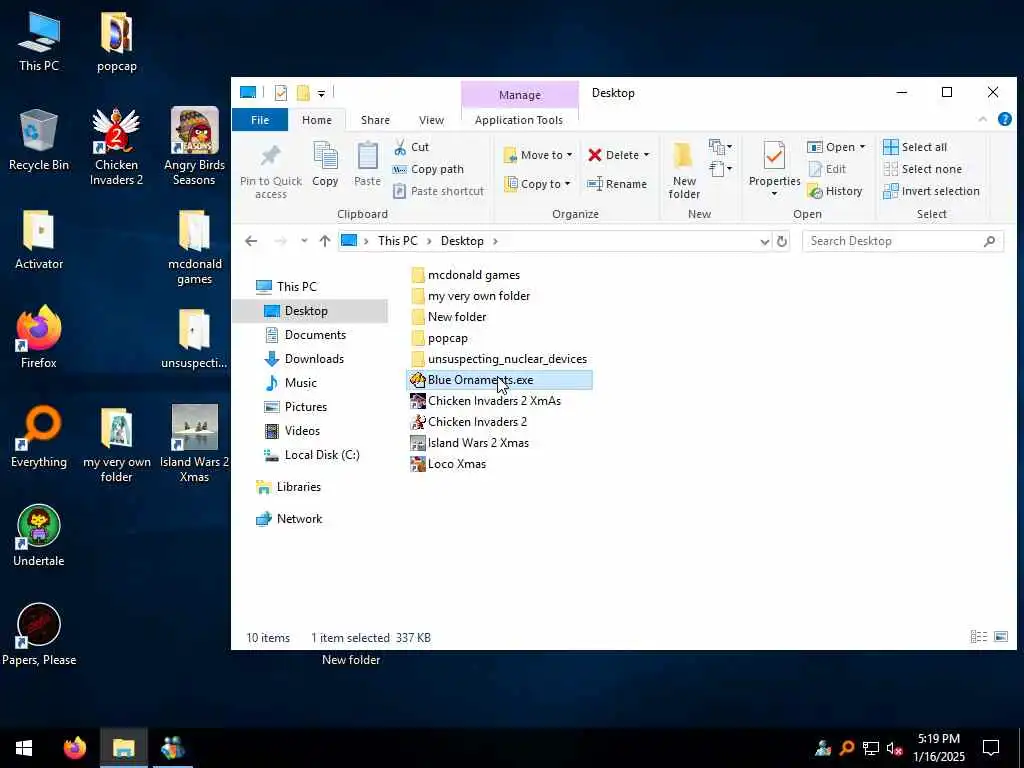Switch to the Share ribbon tab

(x=376, y=120)
